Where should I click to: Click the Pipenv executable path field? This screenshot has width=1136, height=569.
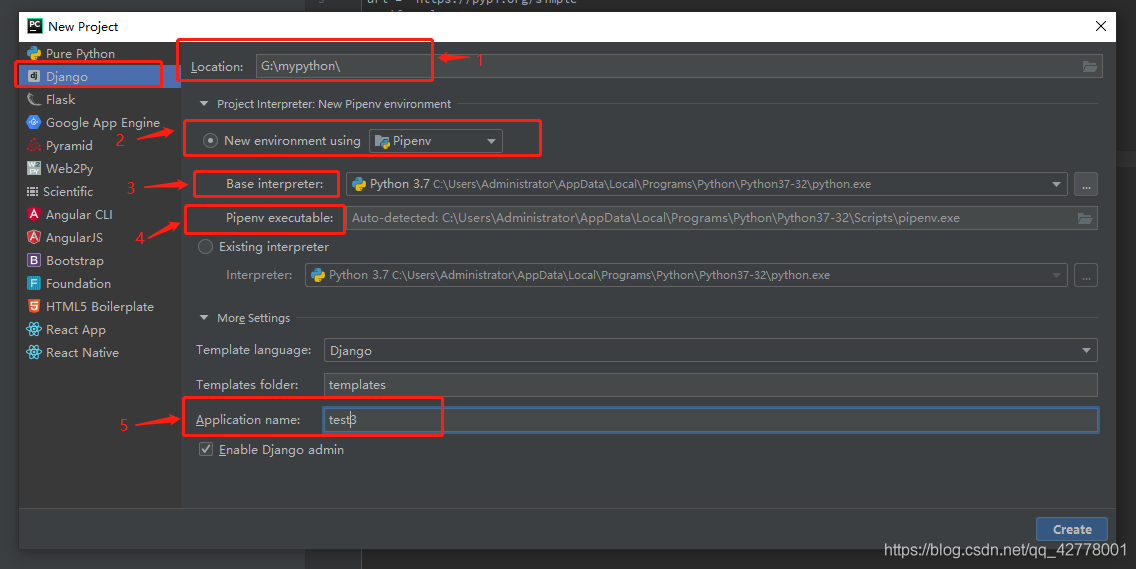click(x=722, y=218)
